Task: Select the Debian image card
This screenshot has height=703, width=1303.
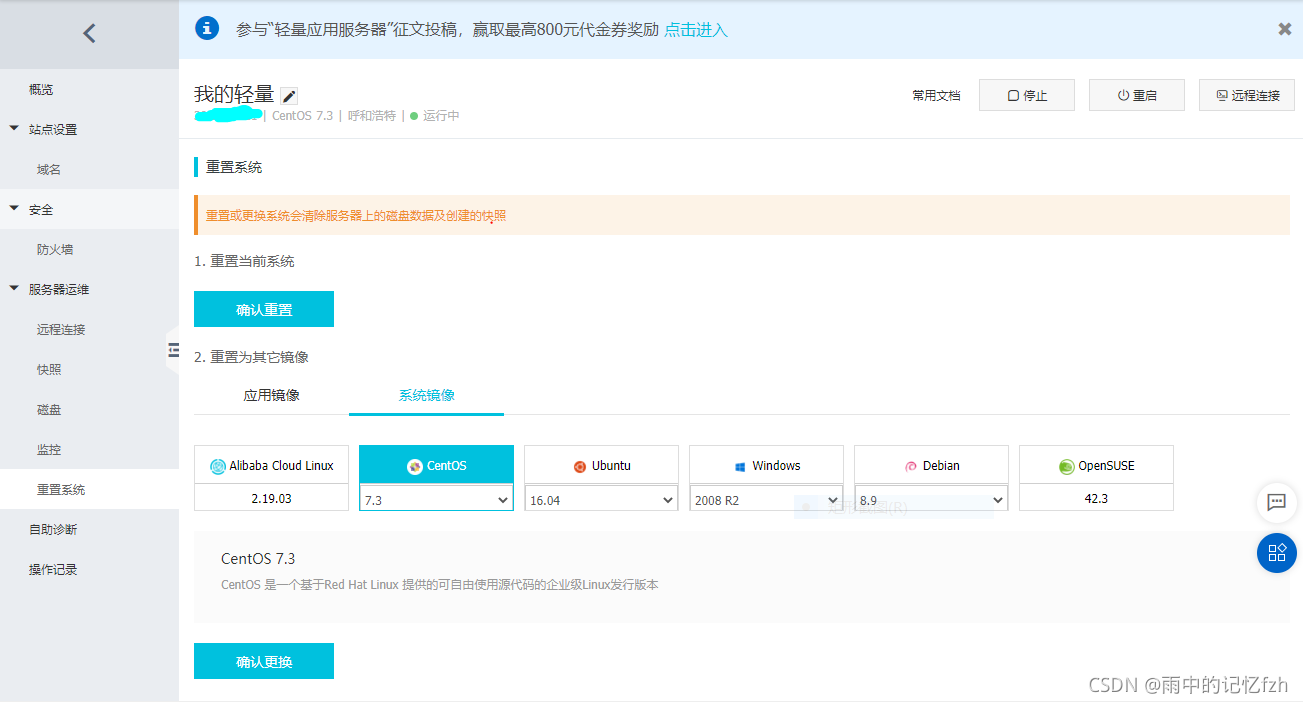Action: tap(931, 465)
